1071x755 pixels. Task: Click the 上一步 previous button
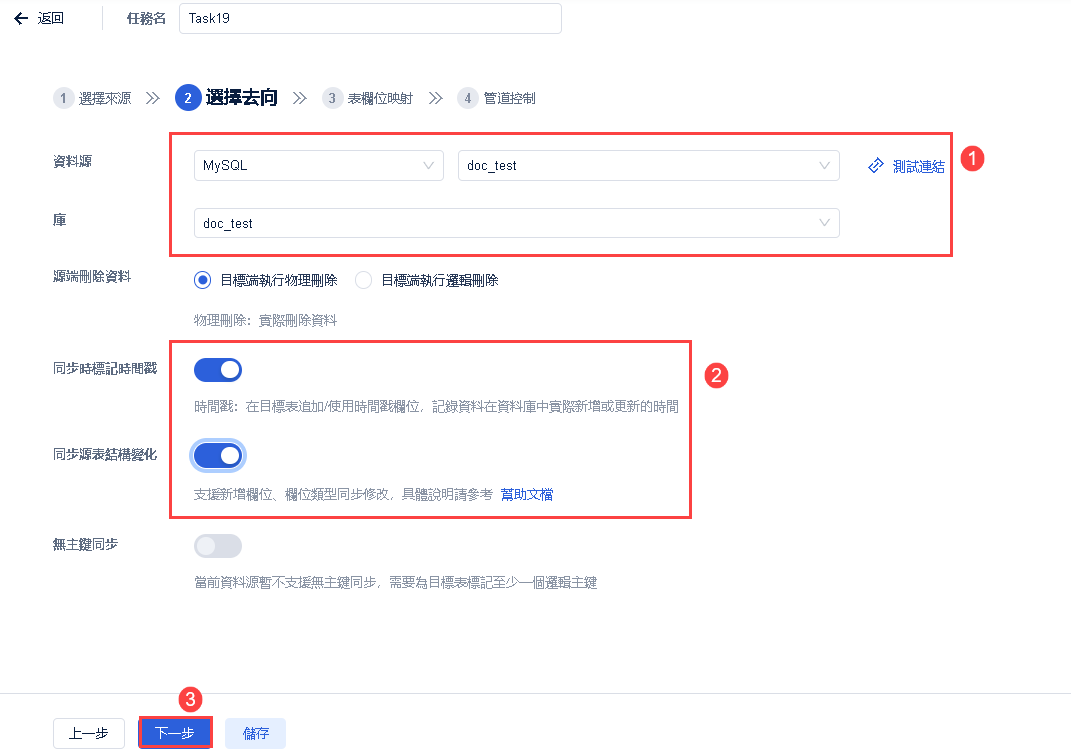pos(89,733)
